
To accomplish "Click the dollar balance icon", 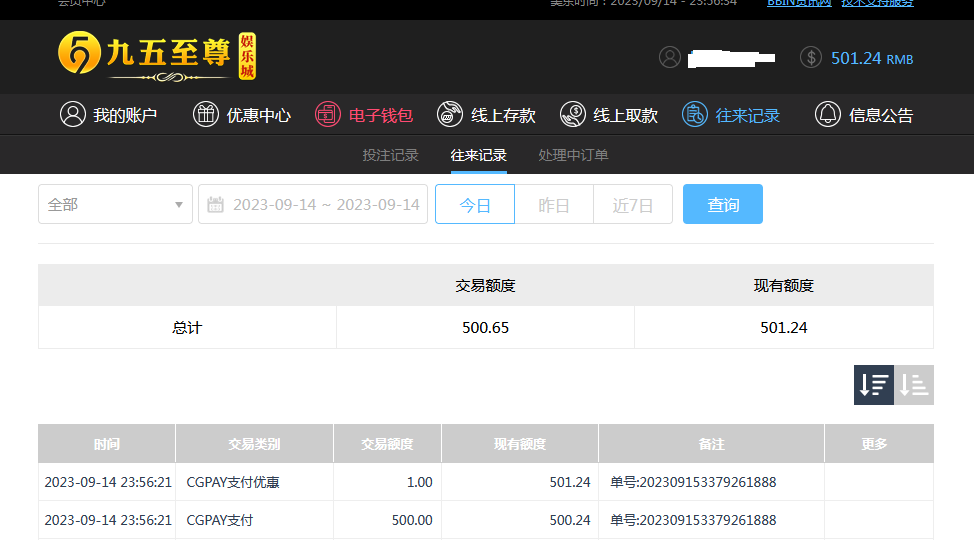I will click(x=811, y=58).
